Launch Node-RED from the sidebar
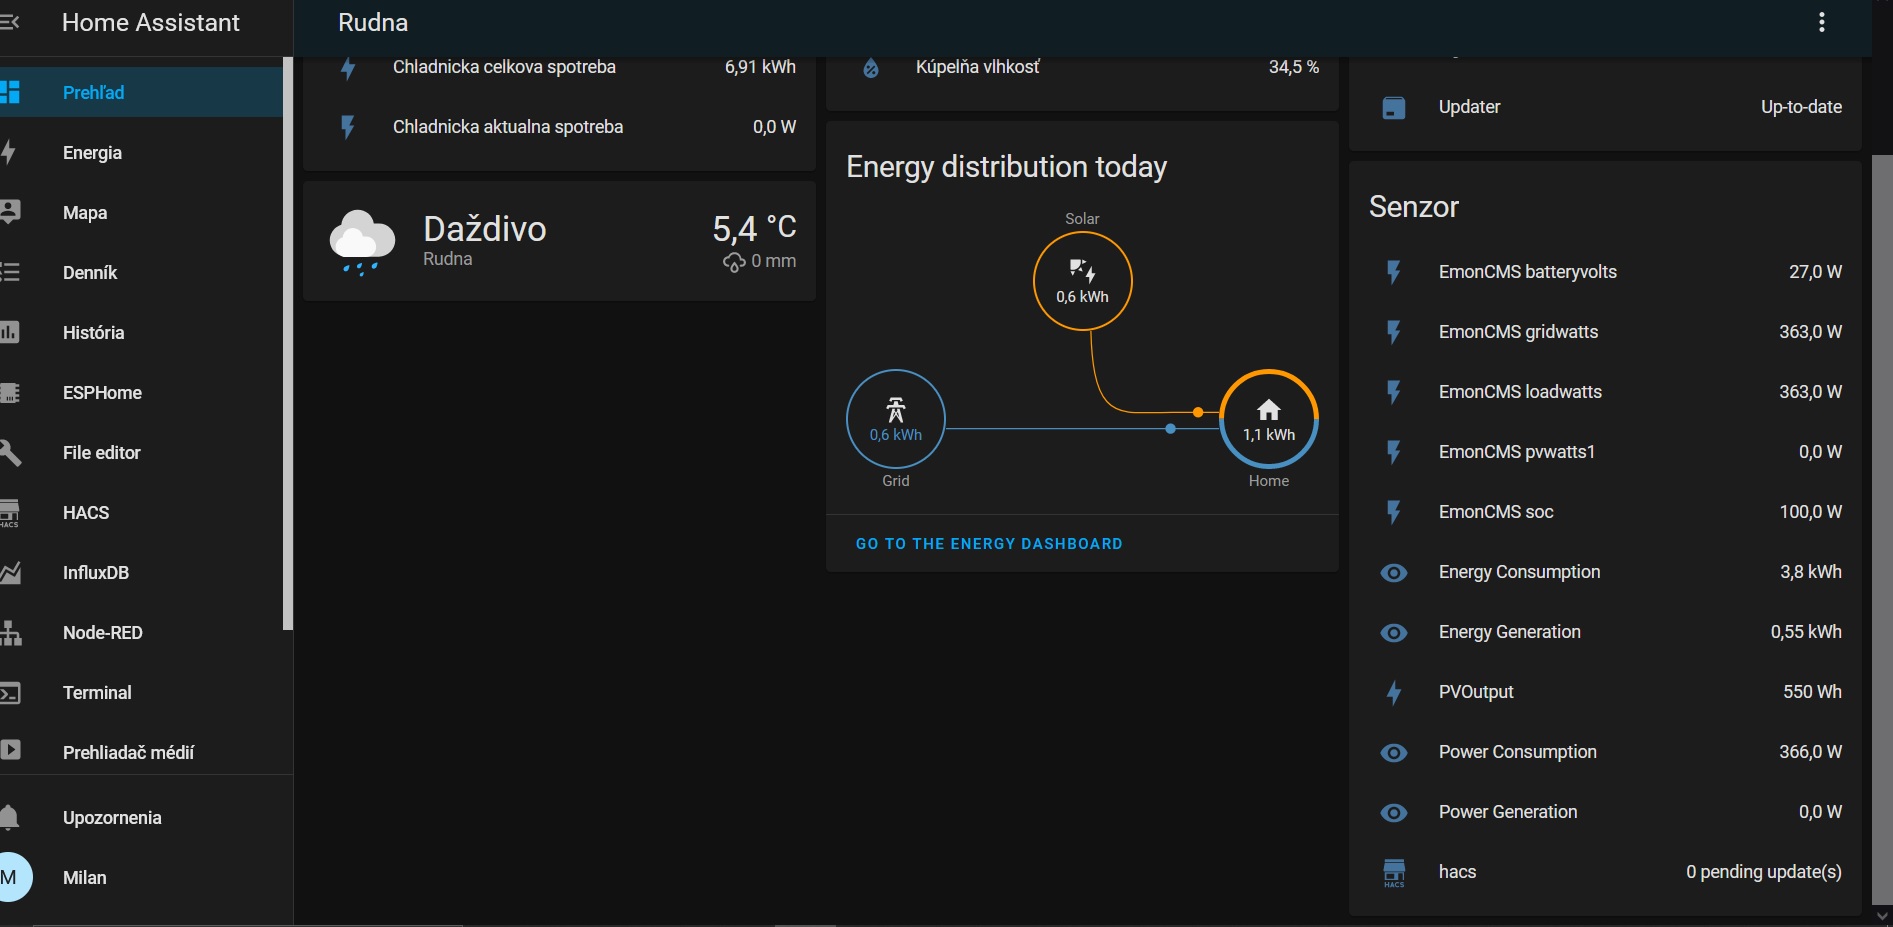Image resolution: width=1893 pixels, height=927 pixels. 141,632
